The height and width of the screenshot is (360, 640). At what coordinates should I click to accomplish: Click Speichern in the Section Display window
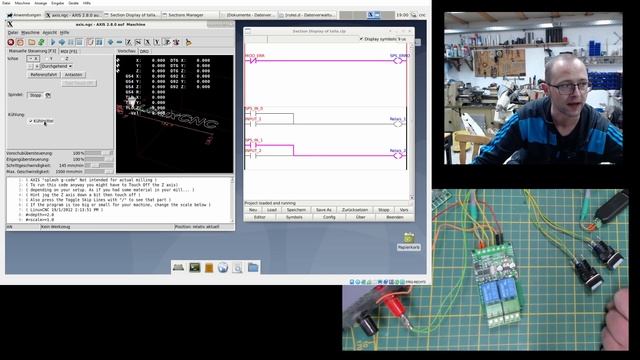click(296, 210)
